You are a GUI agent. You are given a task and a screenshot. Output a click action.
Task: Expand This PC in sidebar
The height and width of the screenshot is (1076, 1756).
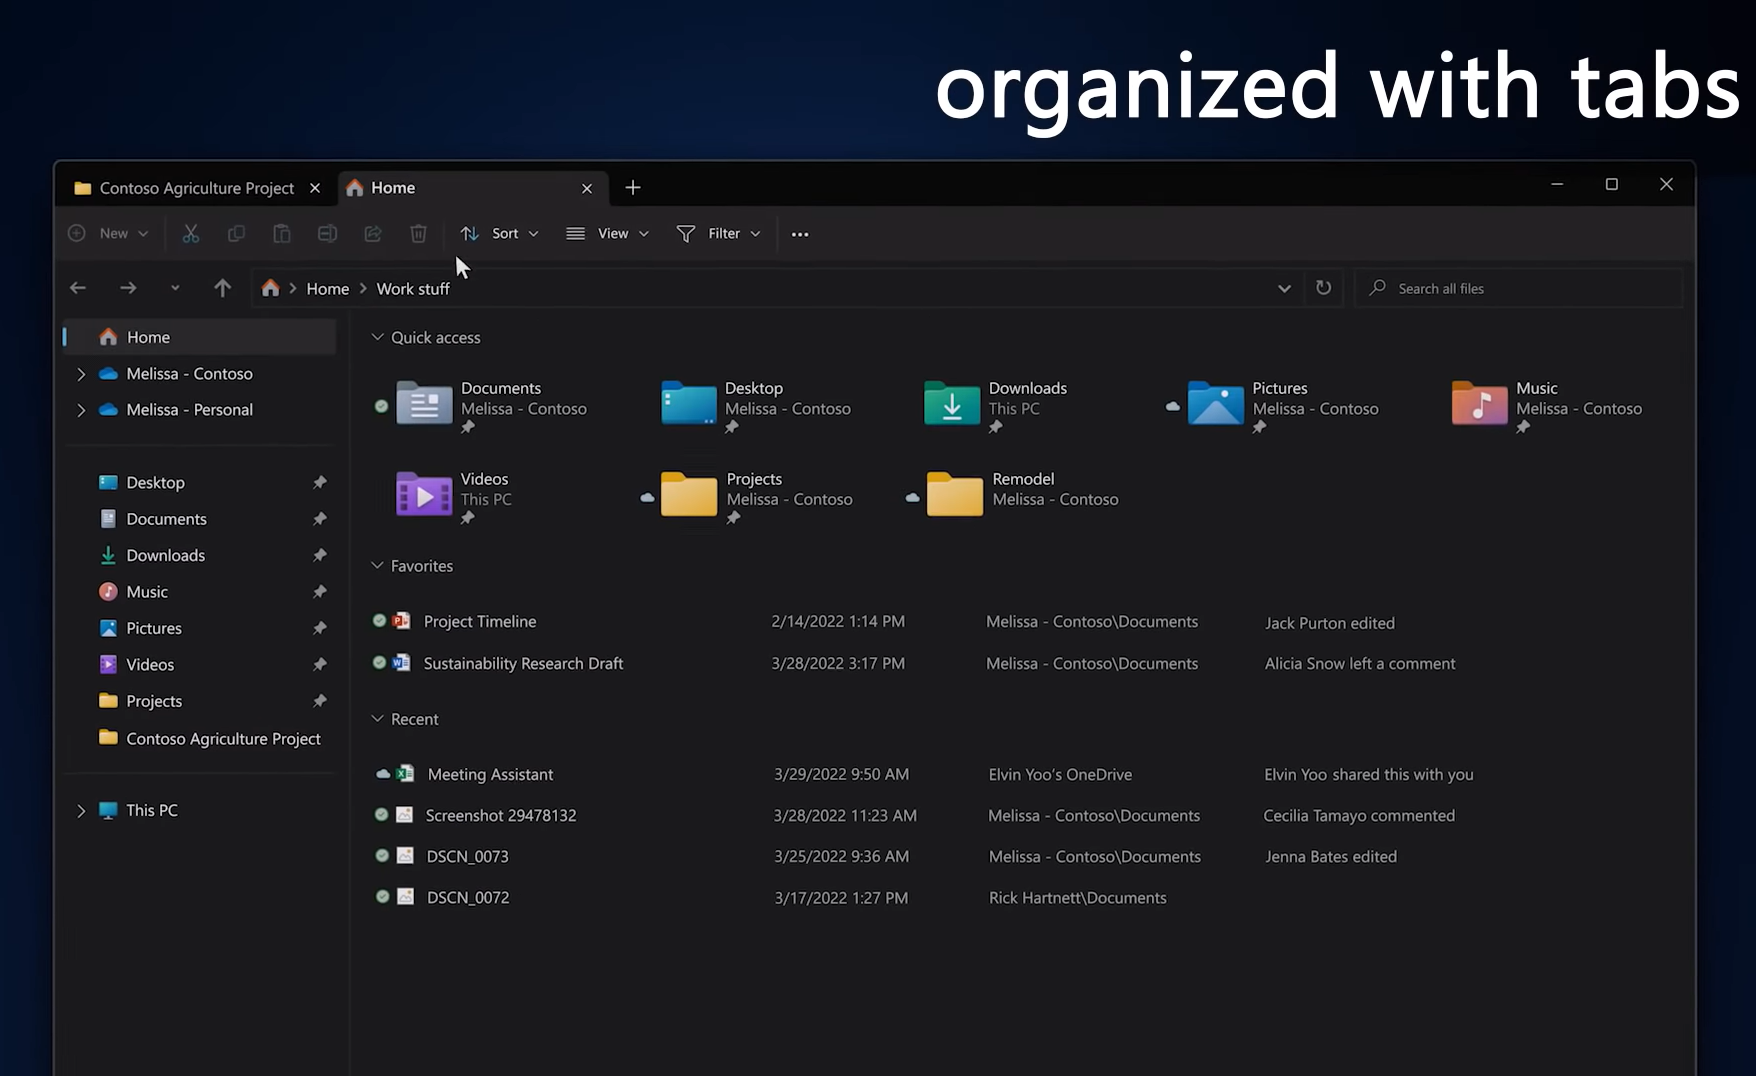click(81, 811)
